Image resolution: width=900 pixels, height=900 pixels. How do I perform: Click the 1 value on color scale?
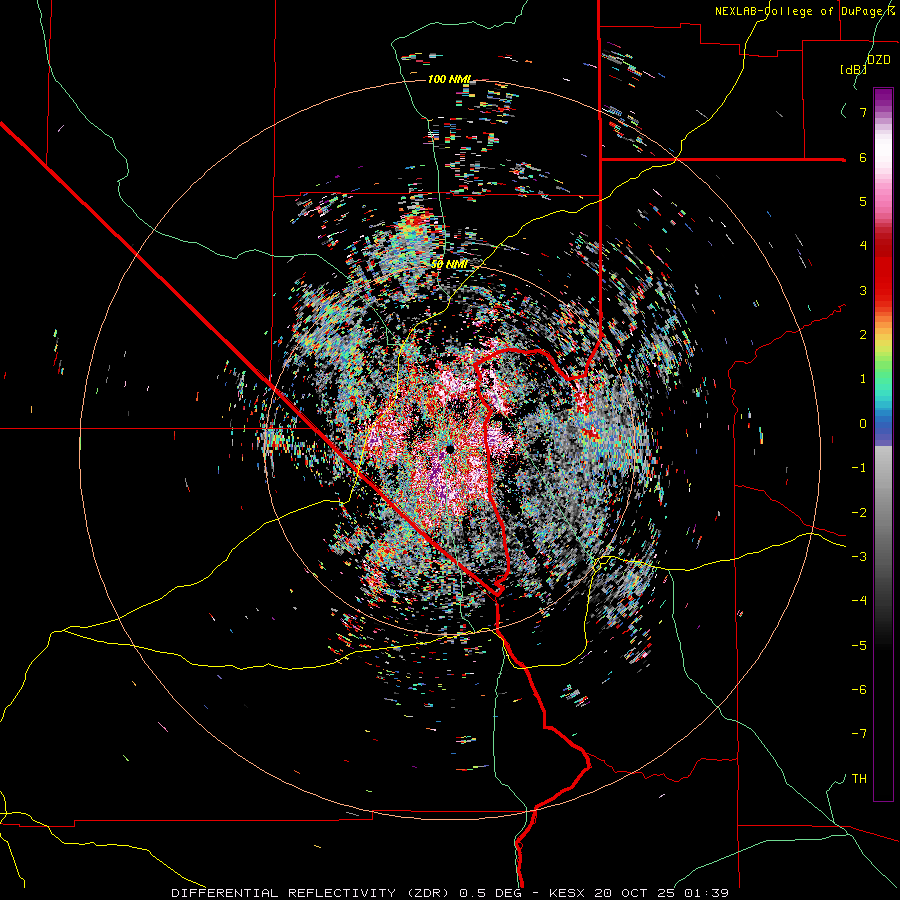pos(863,379)
